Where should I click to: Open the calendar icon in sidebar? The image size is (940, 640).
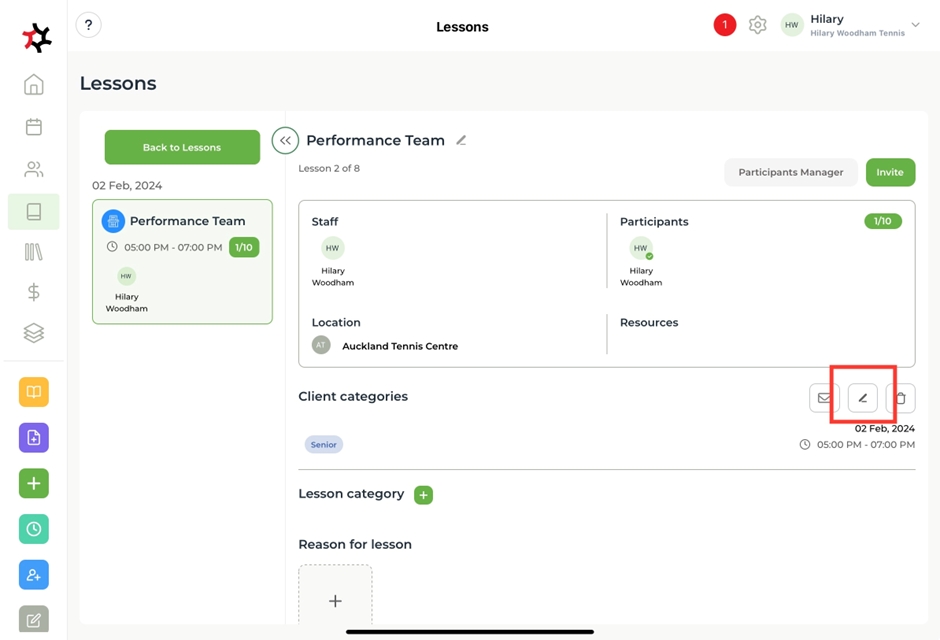click(34, 127)
